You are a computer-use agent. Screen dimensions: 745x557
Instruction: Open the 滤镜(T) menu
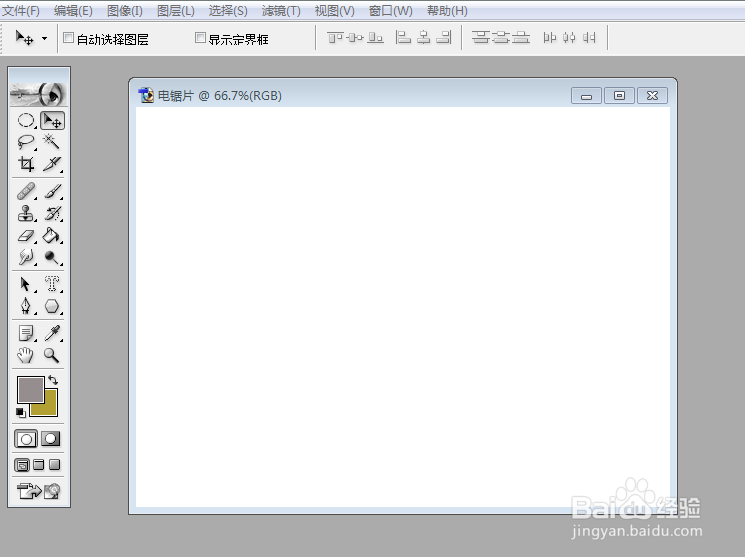(281, 10)
